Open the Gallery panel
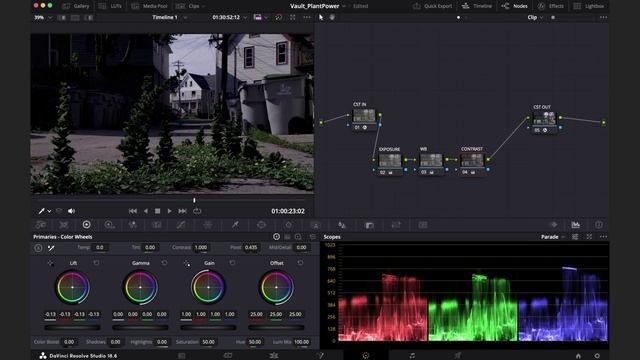This screenshot has height=360, width=640. pos(76,6)
